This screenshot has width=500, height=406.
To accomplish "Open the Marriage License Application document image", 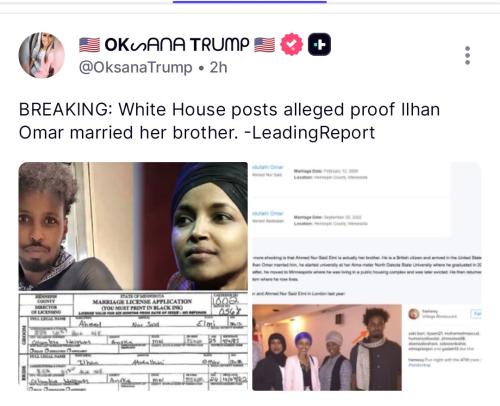I will [133, 341].
